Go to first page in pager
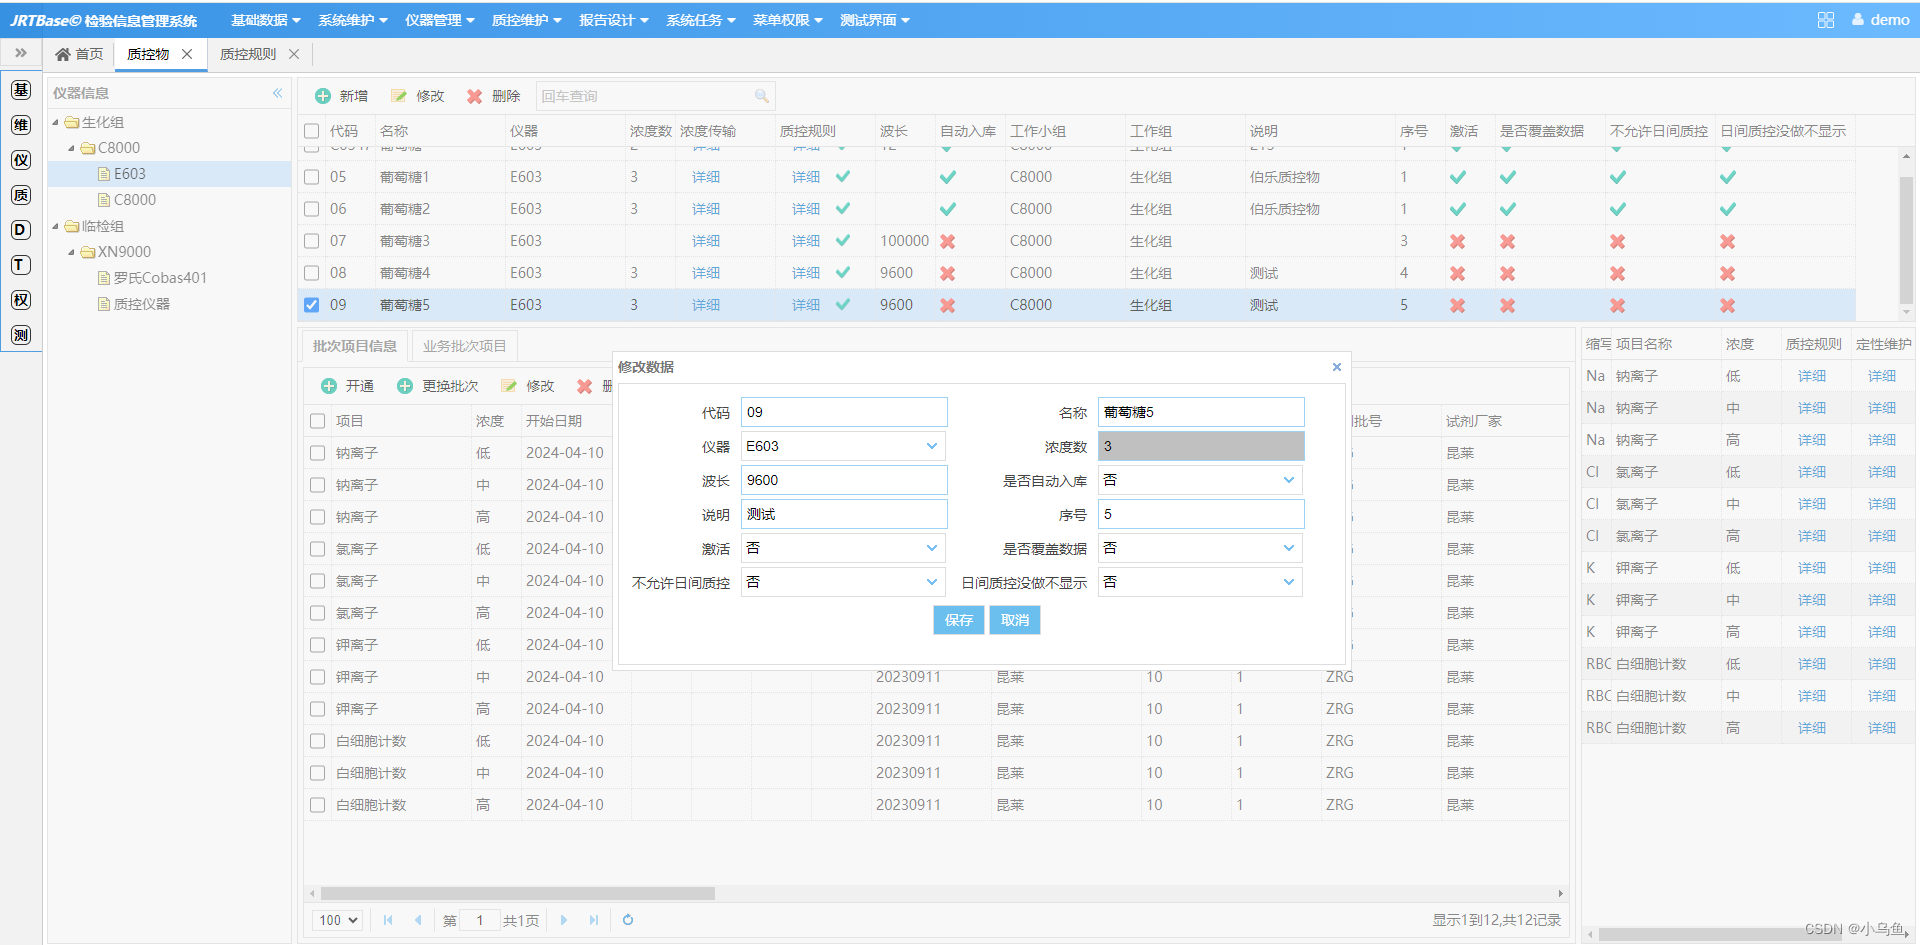The width and height of the screenshot is (1920, 945). (388, 920)
